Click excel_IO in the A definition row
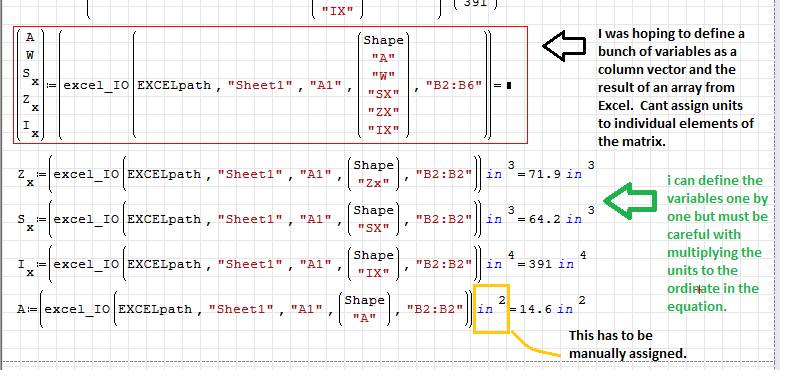 click(77, 309)
